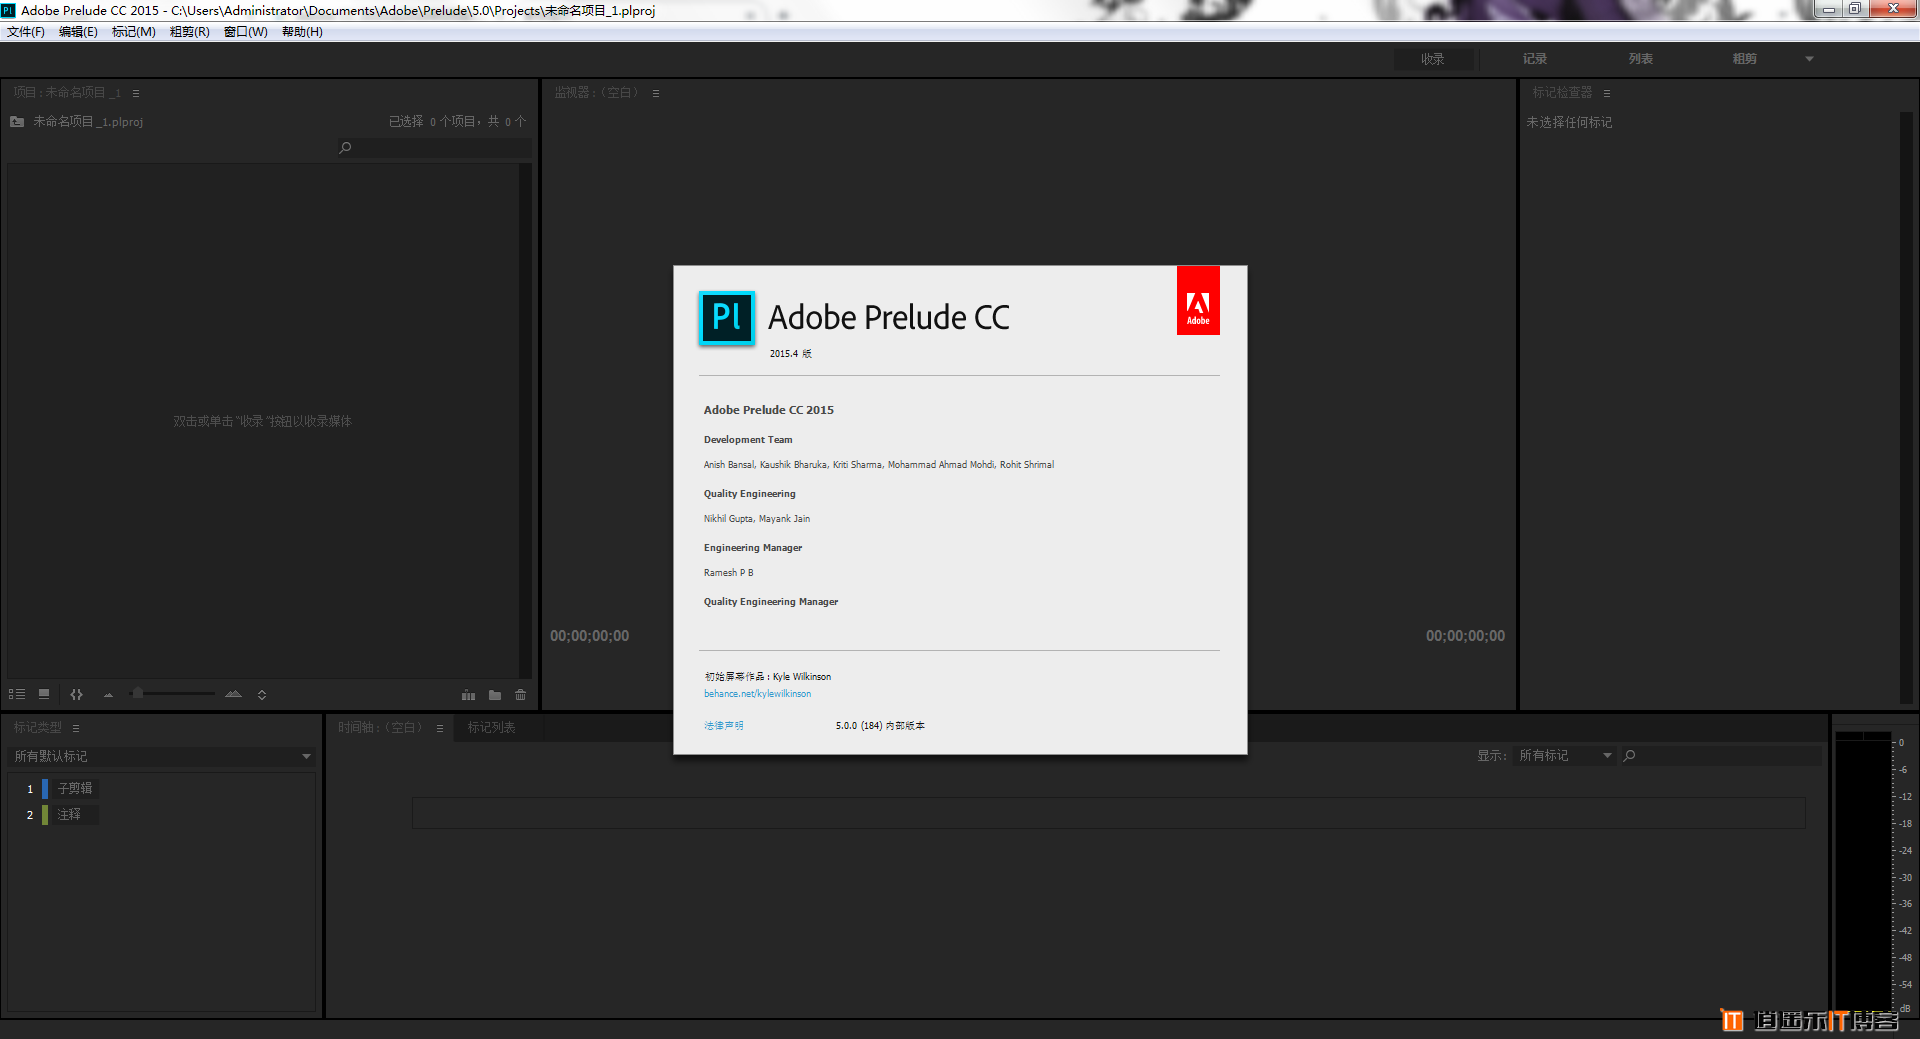The image size is (1920, 1039).
Task: Click the marker inspector vertical scrollbar
Action: [1906, 407]
